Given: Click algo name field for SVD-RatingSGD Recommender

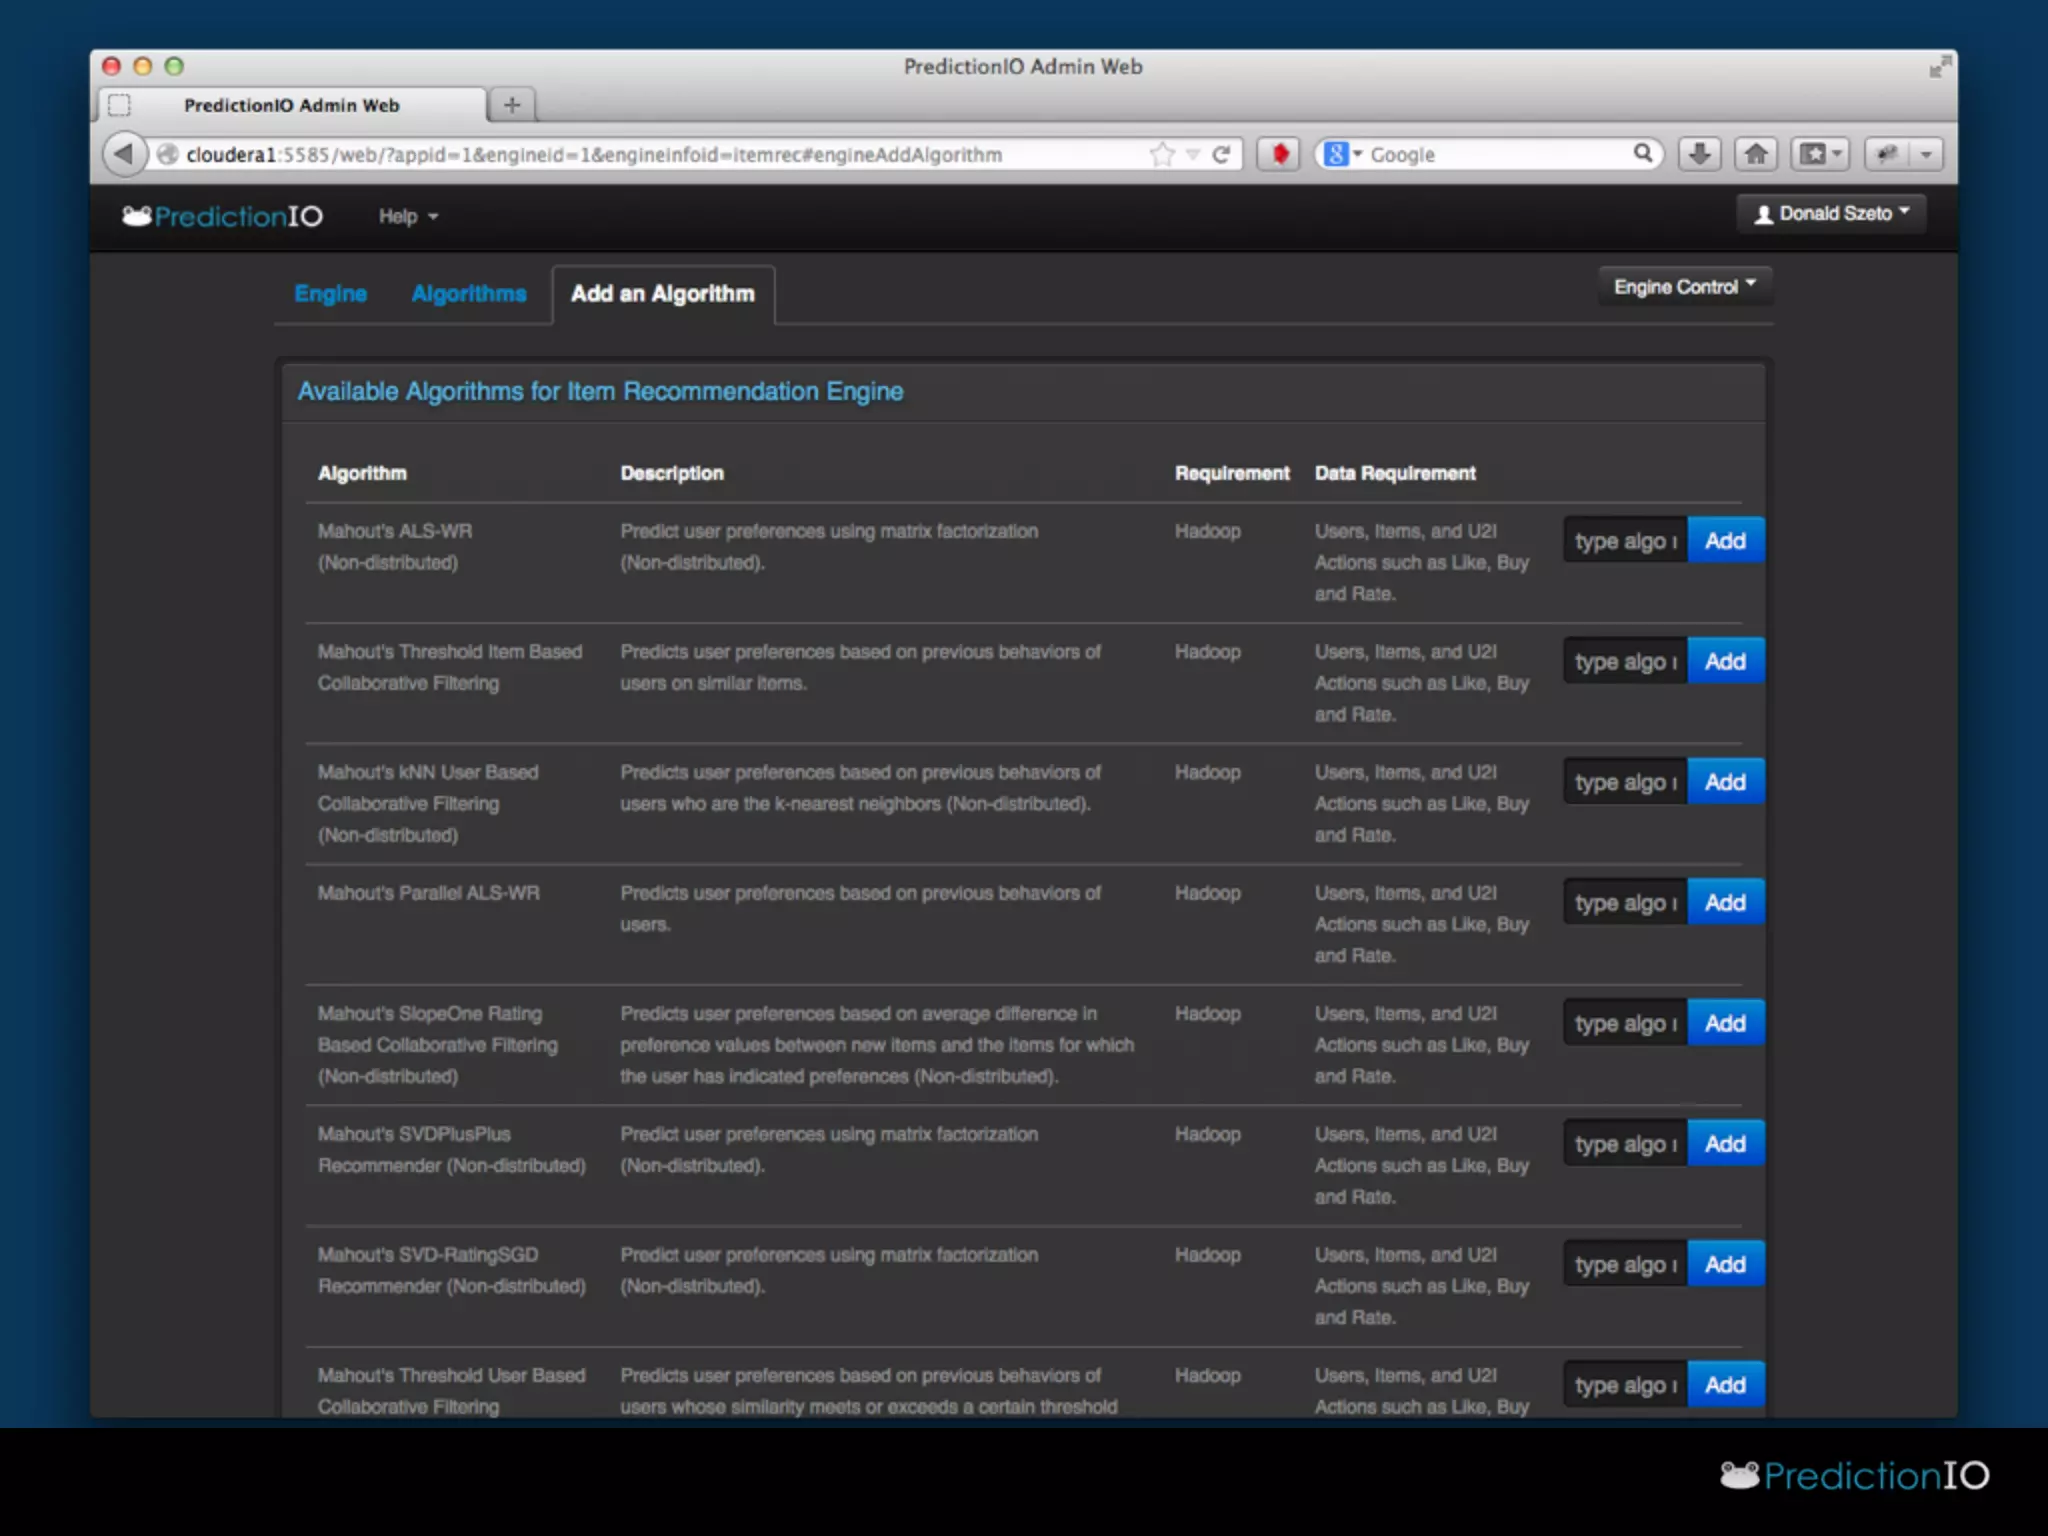Looking at the screenshot, I should tap(1626, 1264).
